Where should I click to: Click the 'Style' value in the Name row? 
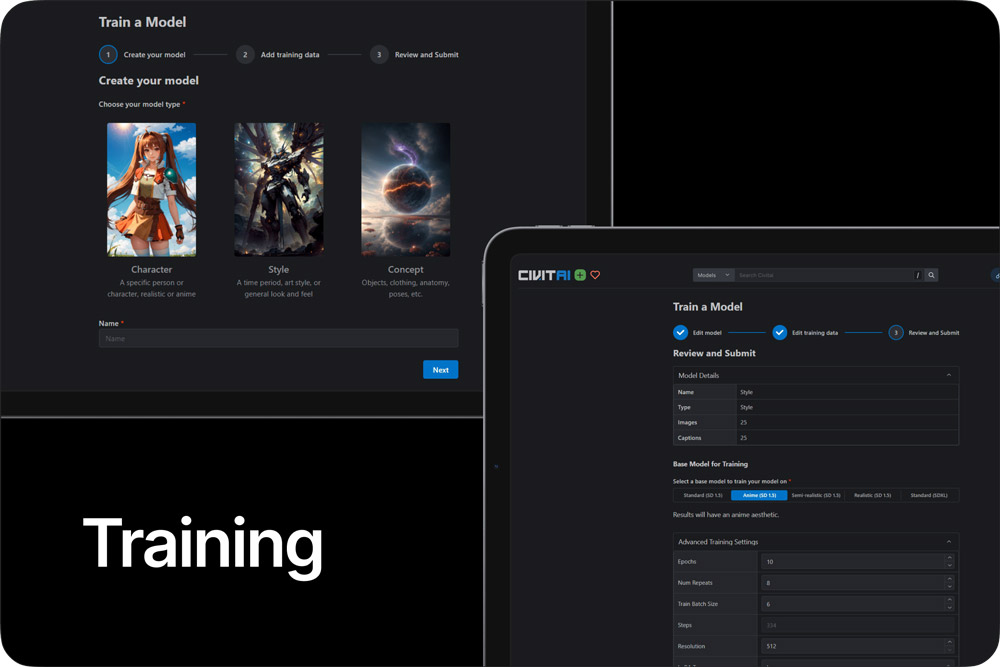[746, 392]
